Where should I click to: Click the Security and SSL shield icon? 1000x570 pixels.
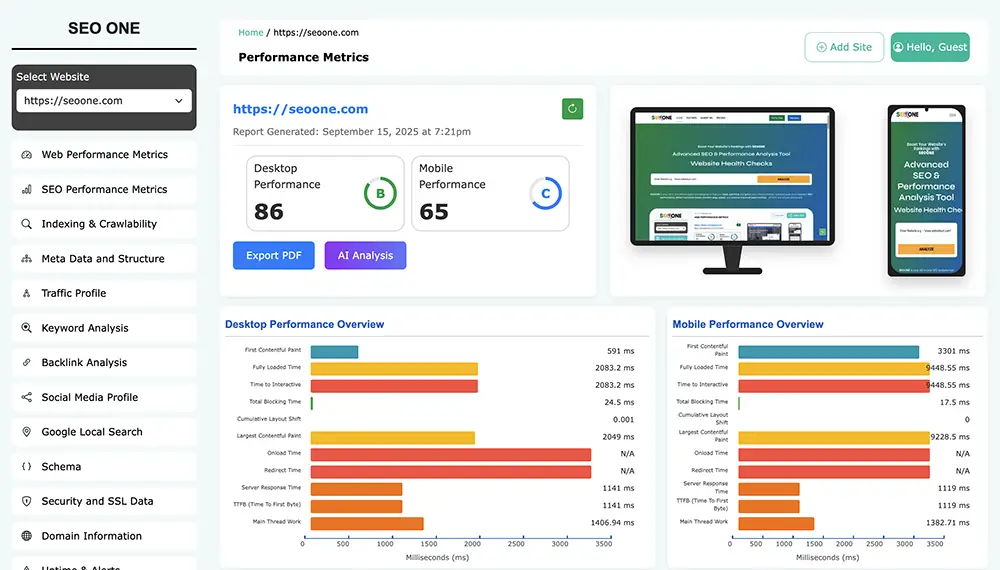(x=26, y=502)
